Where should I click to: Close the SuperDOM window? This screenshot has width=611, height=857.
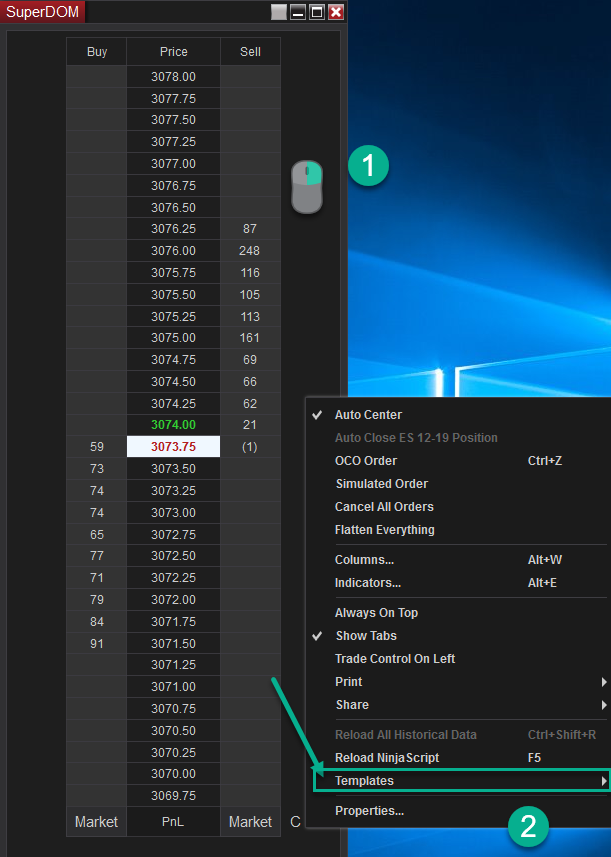click(336, 12)
